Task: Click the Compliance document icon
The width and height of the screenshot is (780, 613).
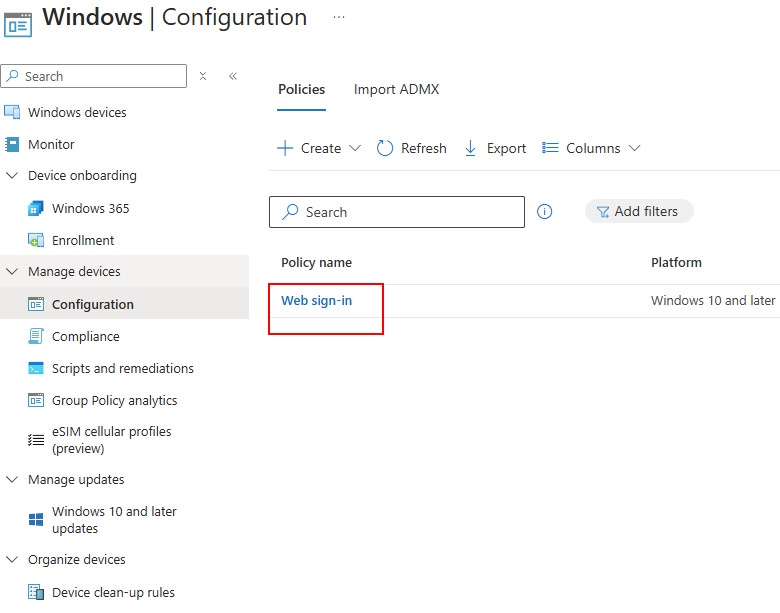Action: tap(36, 336)
